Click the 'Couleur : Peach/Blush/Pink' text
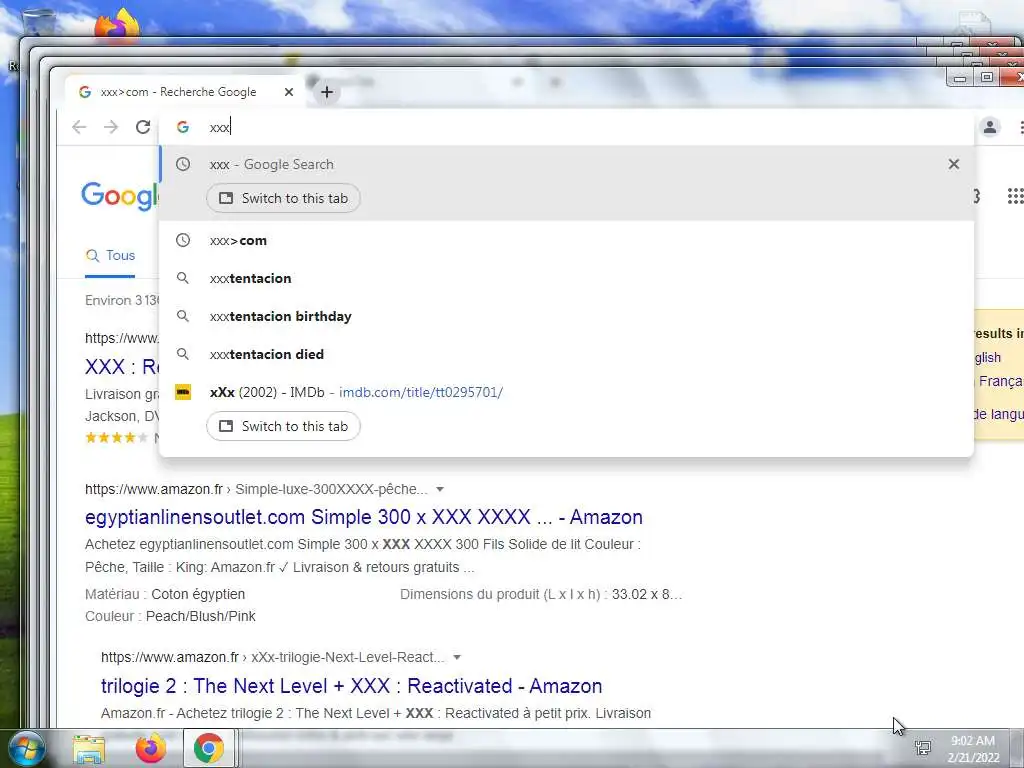 tap(170, 616)
